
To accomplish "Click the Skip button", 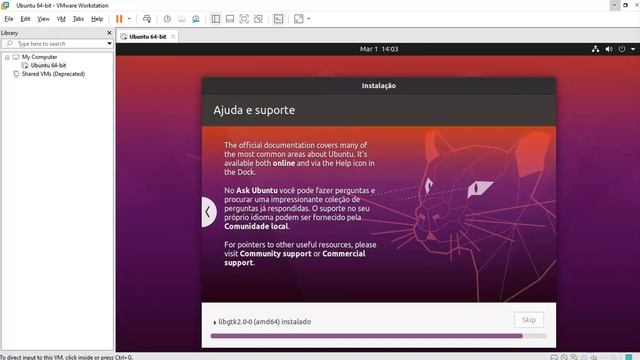I will (x=529, y=320).
